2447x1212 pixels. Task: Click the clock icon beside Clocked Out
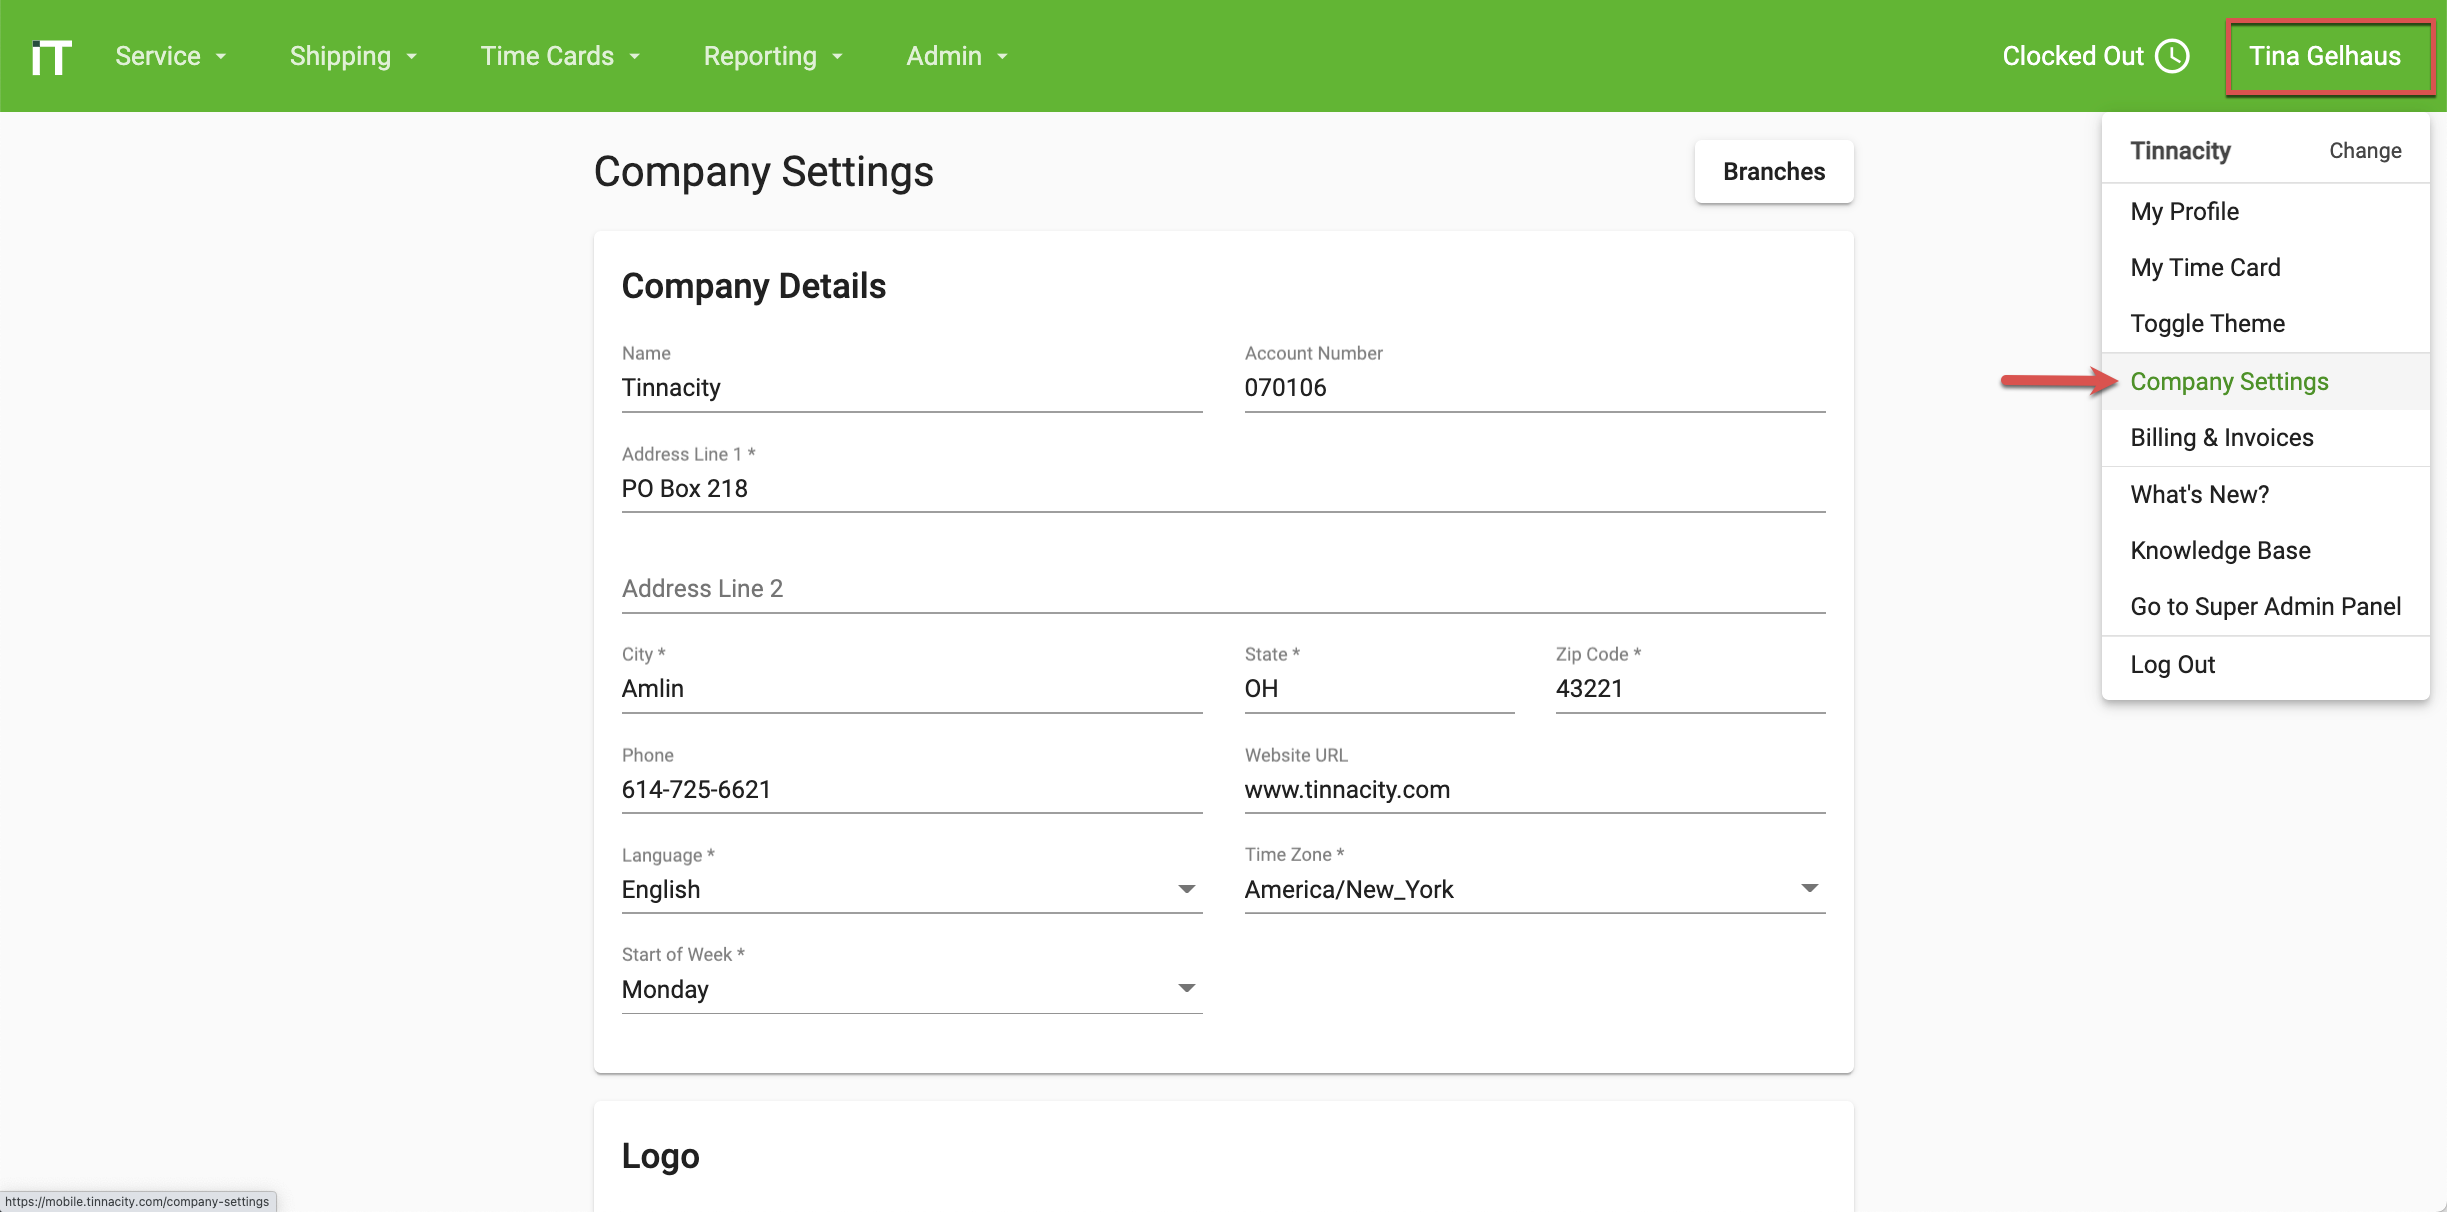pyautogui.click(x=2170, y=56)
